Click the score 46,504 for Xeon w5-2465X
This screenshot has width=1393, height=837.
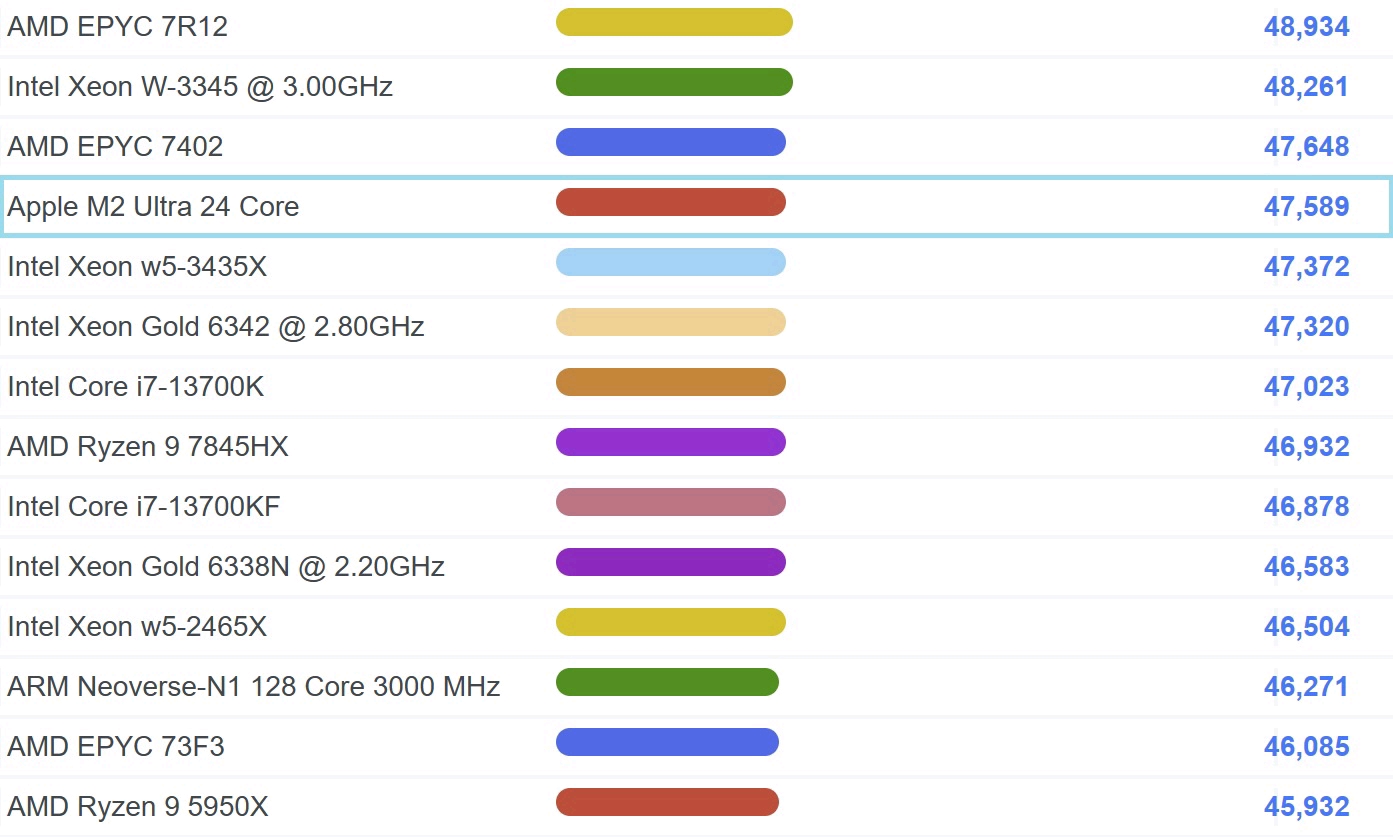(1307, 627)
